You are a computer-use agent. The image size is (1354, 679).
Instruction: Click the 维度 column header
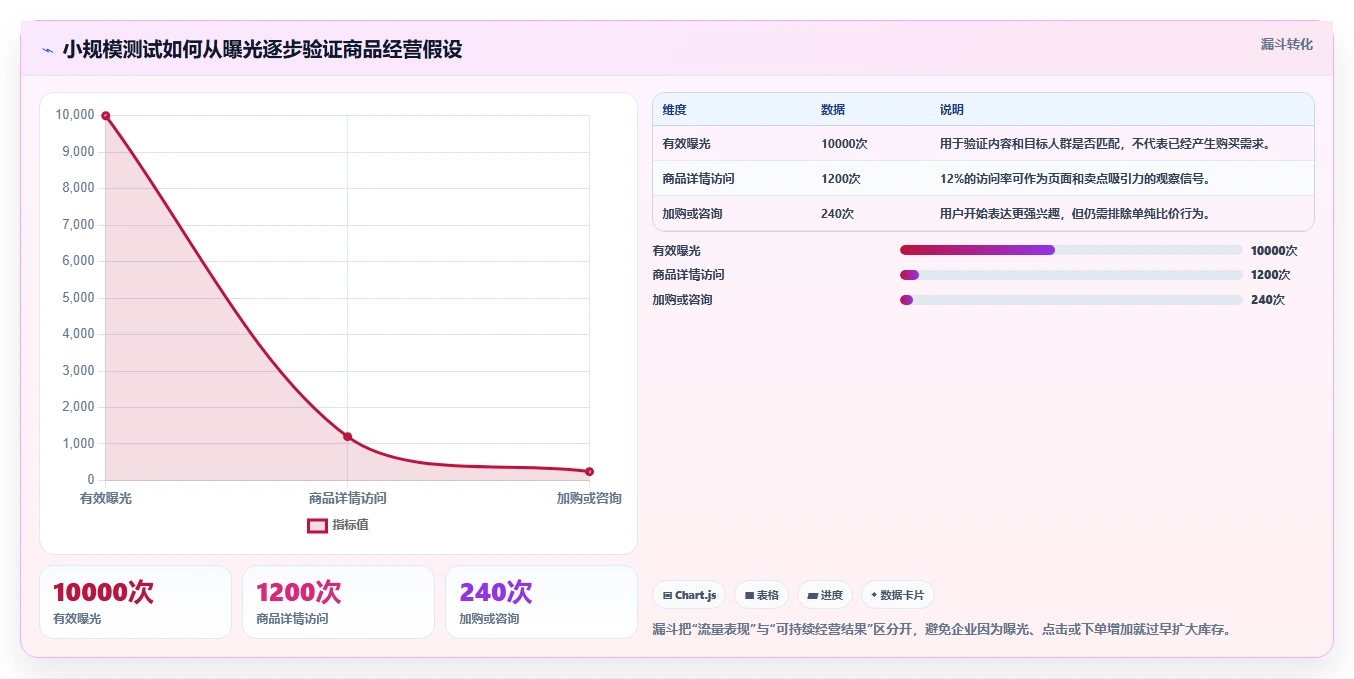pos(675,110)
